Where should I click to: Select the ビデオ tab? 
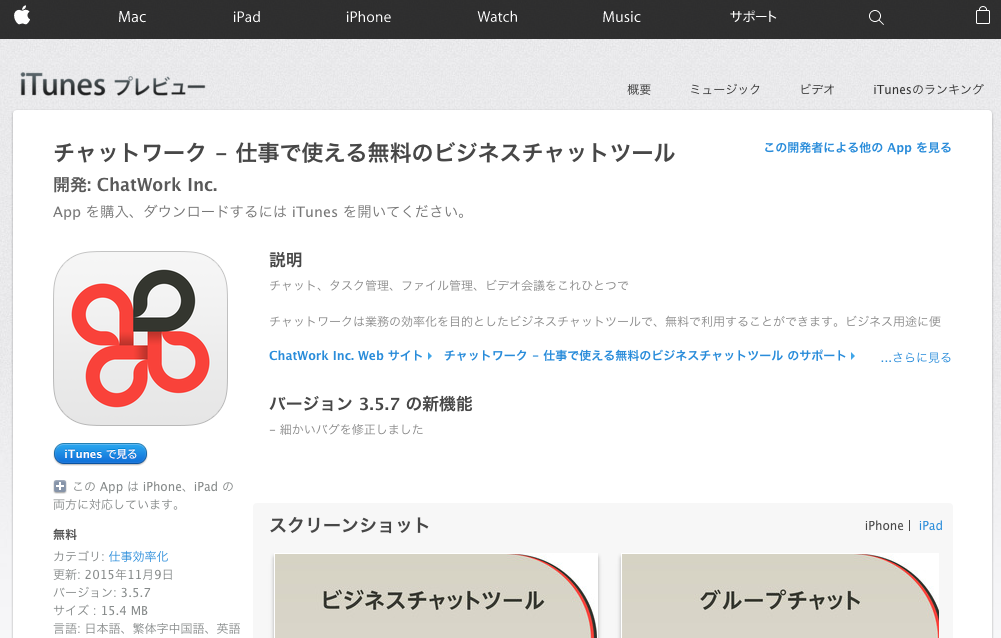click(x=817, y=89)
